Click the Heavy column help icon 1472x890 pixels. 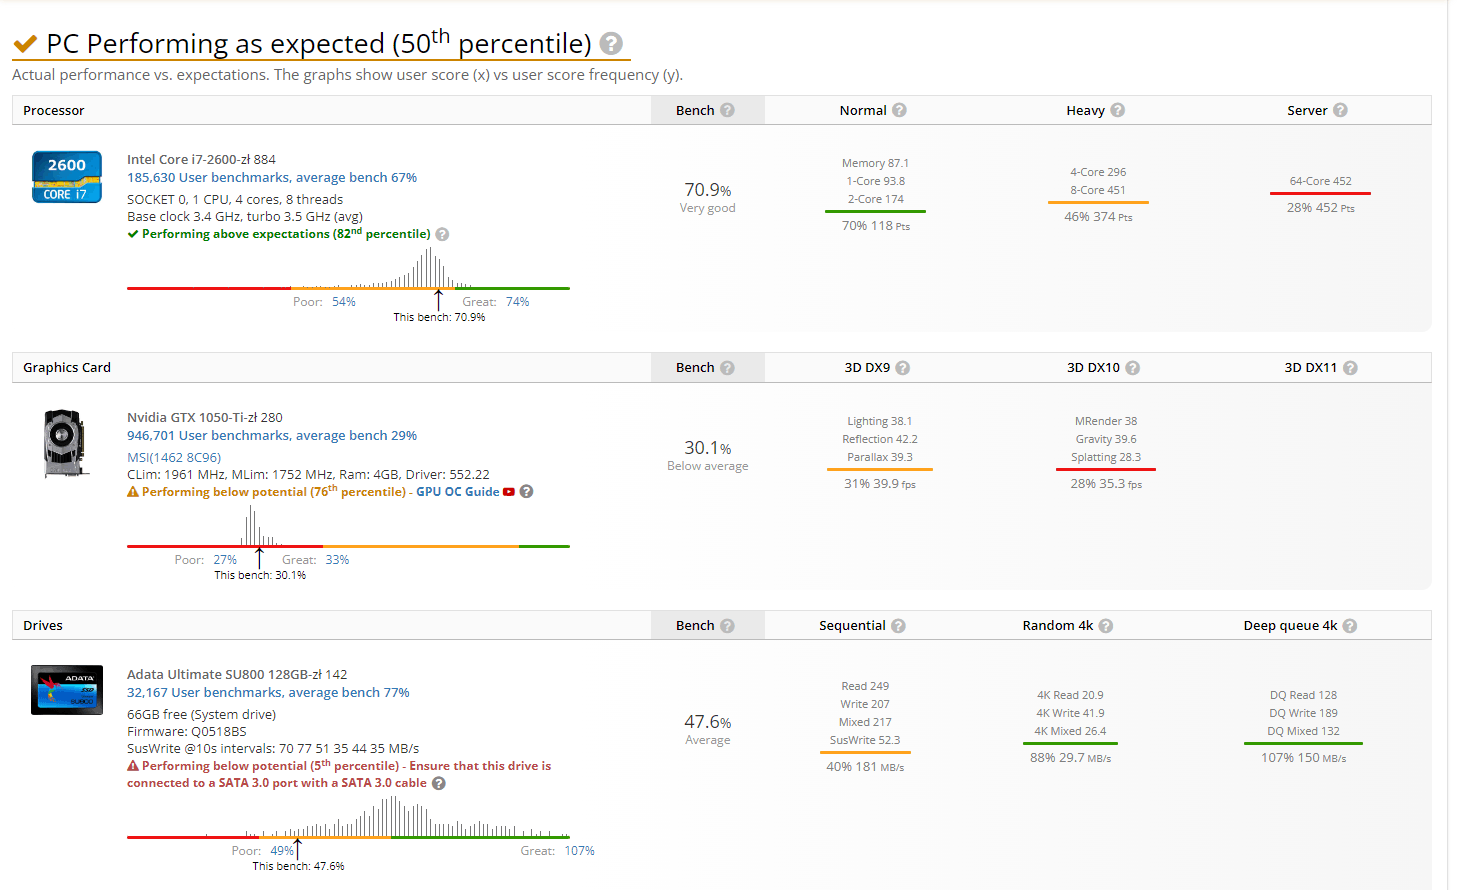tap(1117, 110)
